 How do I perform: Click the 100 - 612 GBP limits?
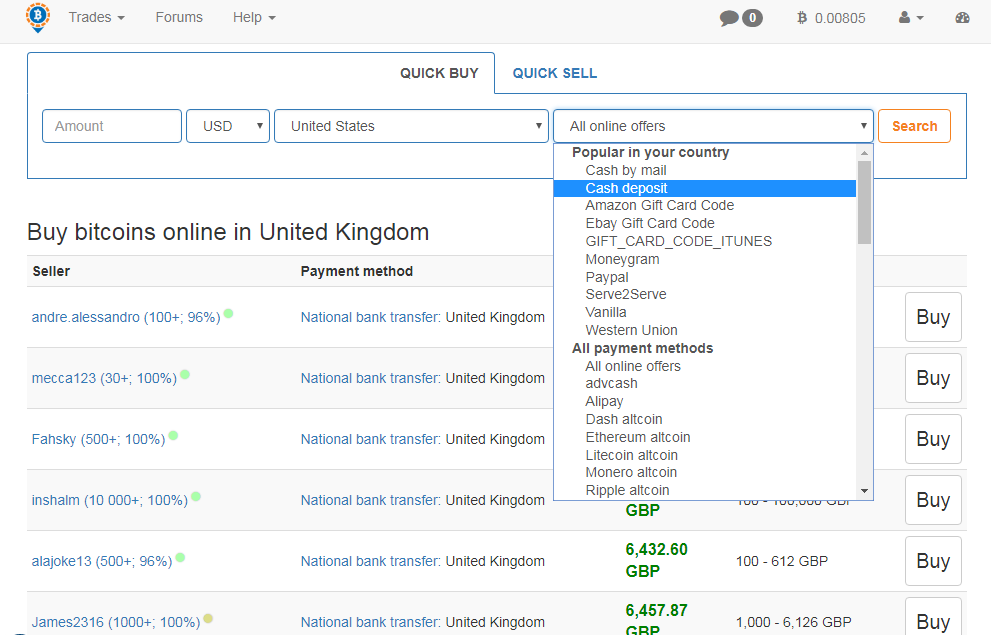pyautogui.click(x=782, y=561)
